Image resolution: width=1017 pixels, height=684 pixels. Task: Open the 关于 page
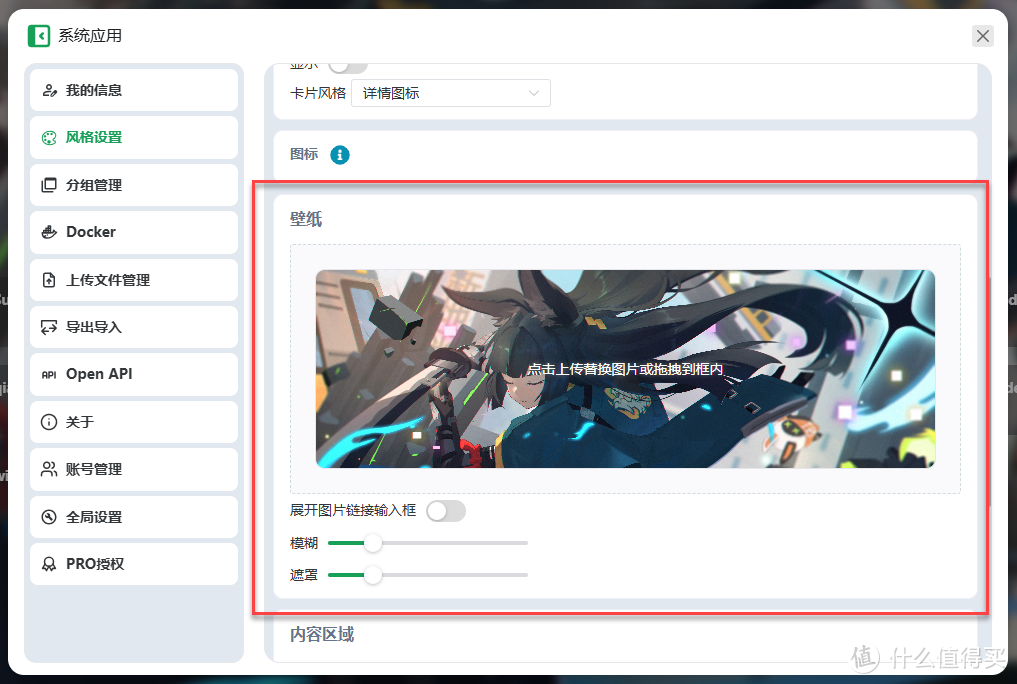pos(134,422)
